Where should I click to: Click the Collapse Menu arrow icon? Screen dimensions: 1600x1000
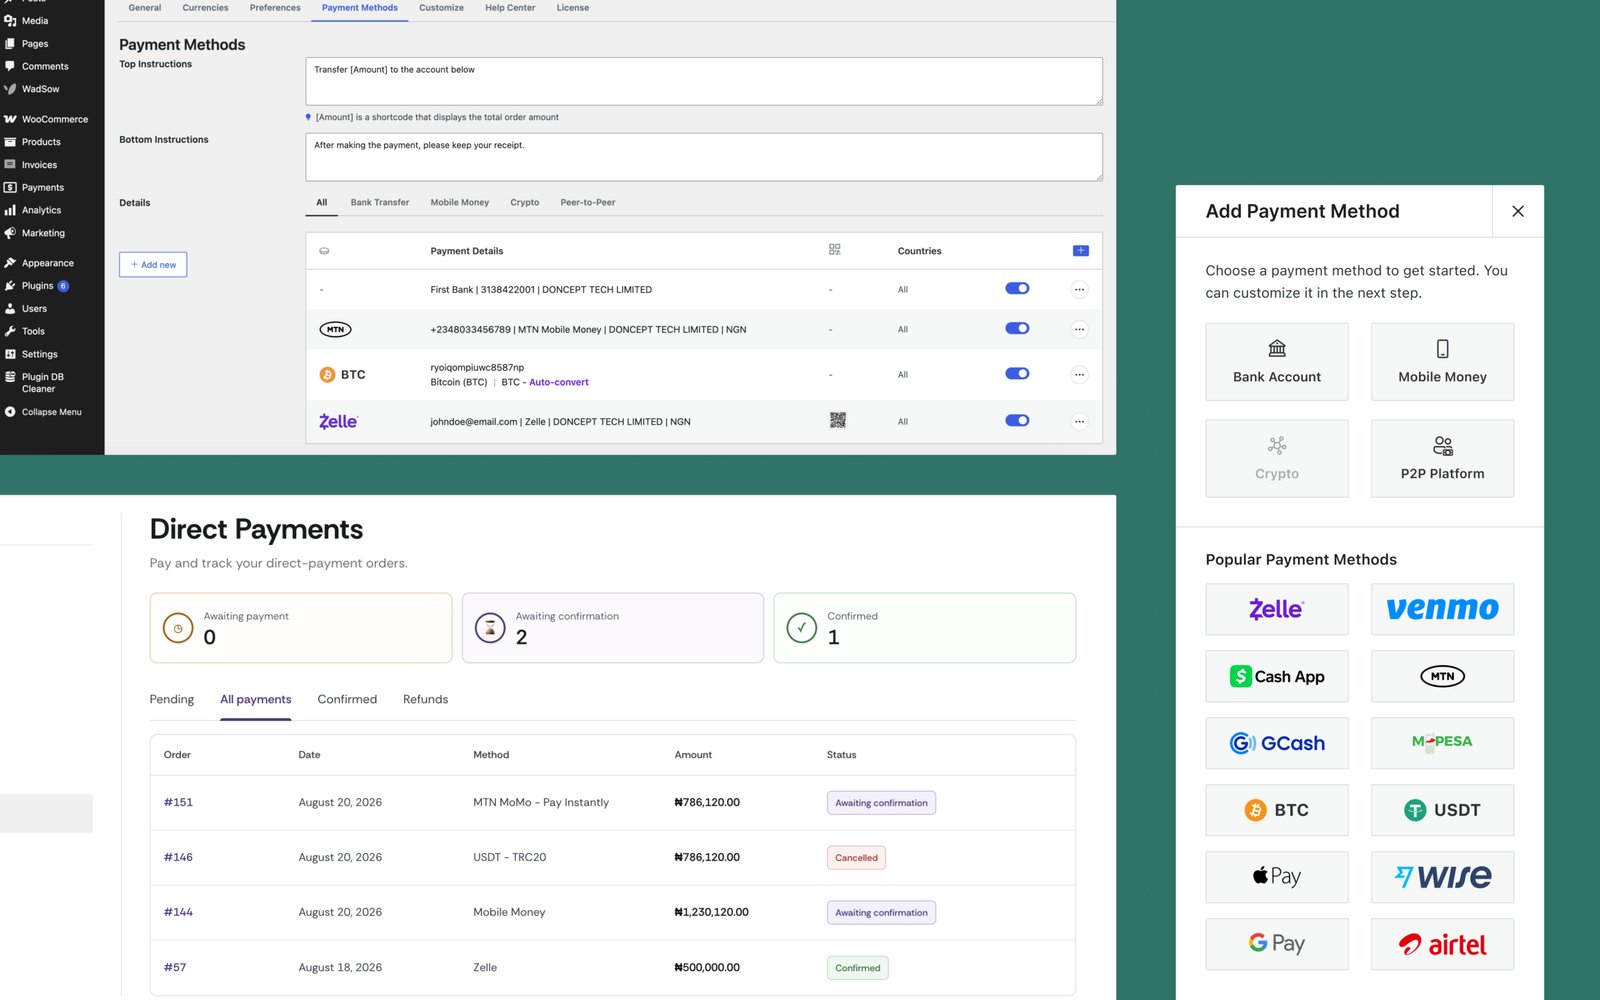[x=10, y=412]
